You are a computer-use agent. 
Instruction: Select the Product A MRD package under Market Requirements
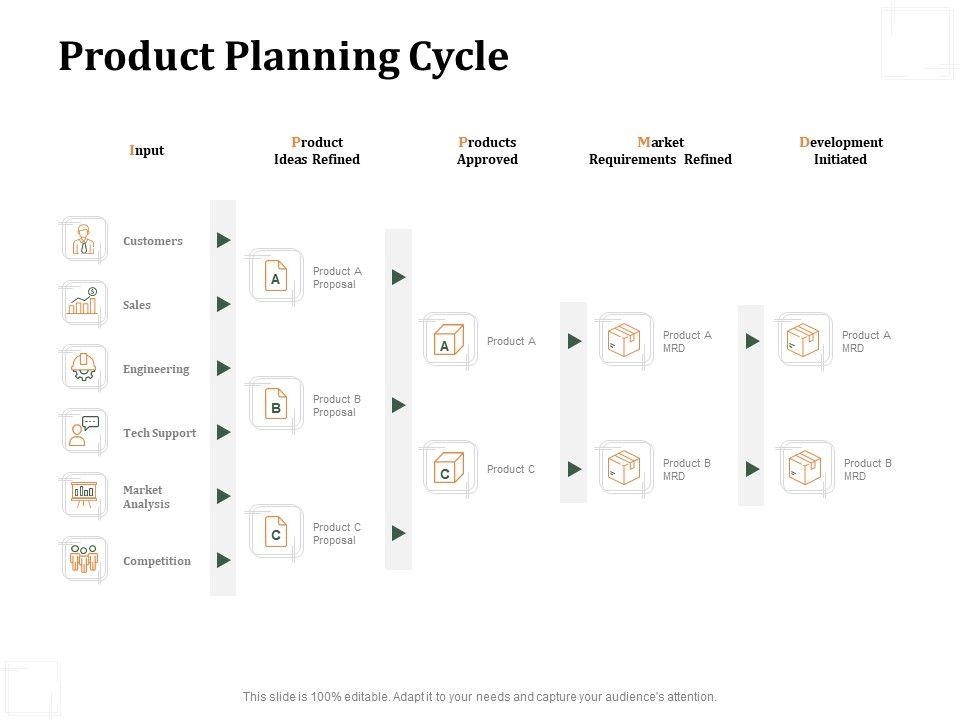click(x=623, y=341)
